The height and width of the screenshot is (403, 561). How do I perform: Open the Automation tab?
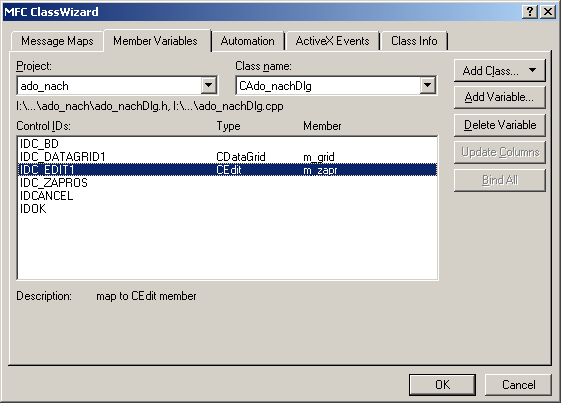[248, 41]
